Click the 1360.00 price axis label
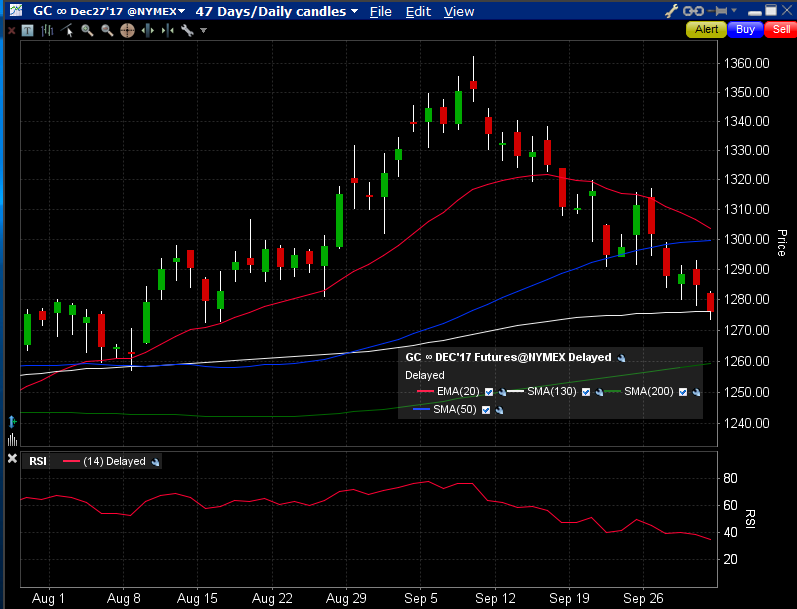Screen dimensions: 797x609 (x=746, y=64)
